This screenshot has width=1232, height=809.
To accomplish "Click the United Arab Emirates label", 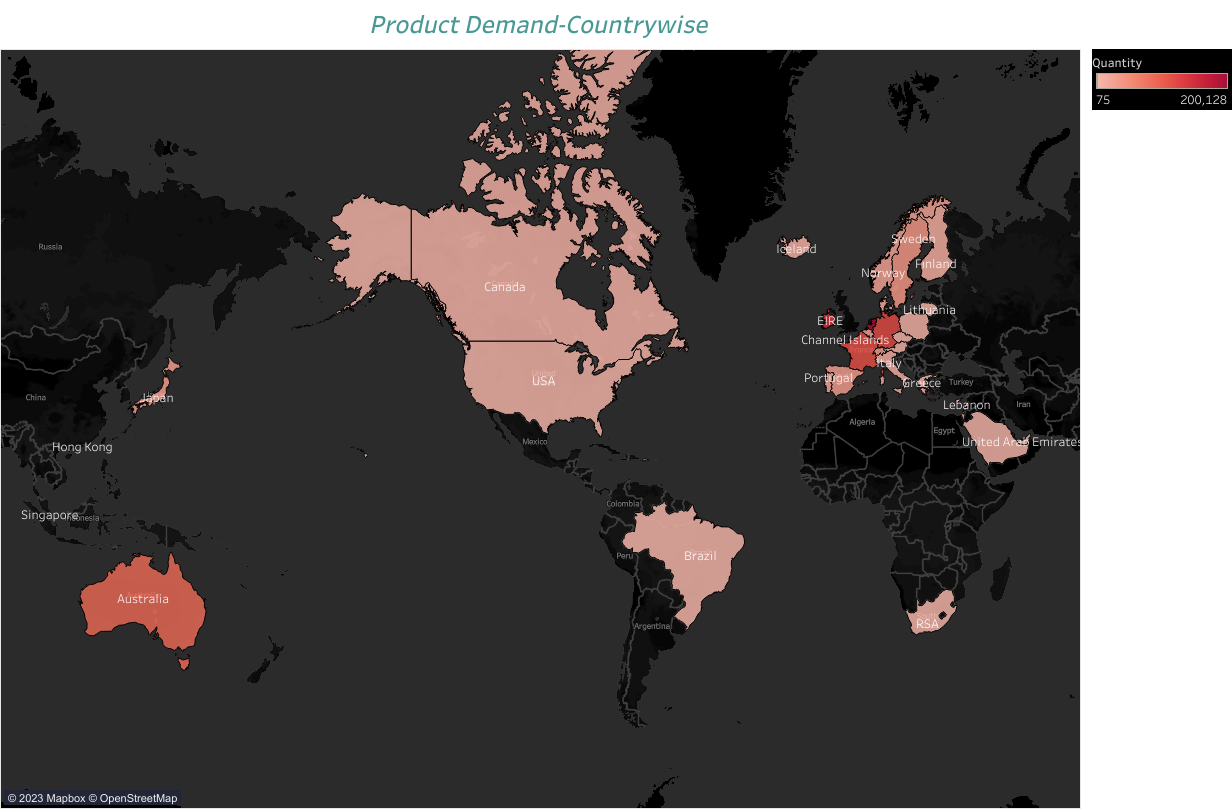I will [1021, 442].
